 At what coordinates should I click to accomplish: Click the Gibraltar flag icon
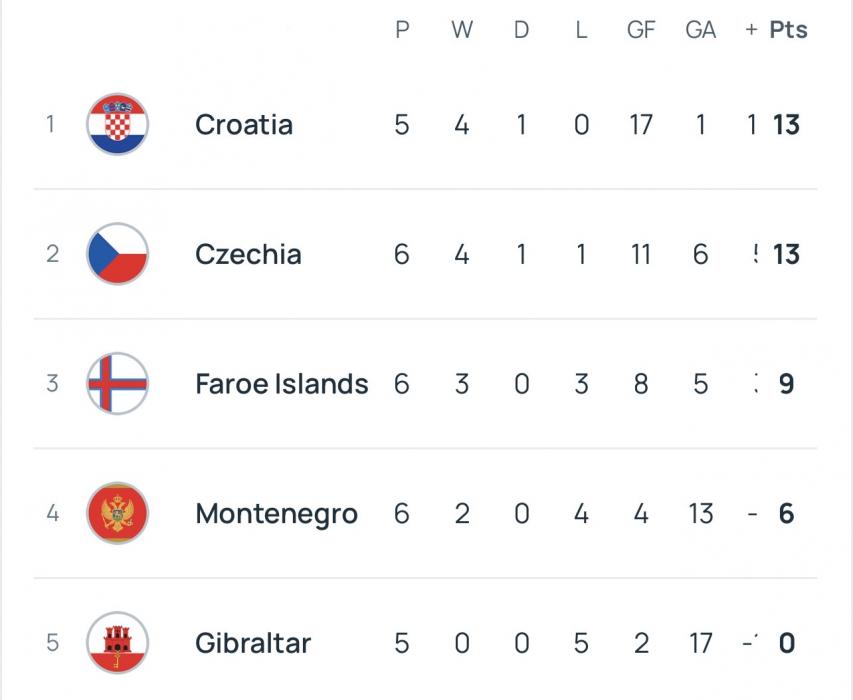pyautogui.click(x=118, y=643)
